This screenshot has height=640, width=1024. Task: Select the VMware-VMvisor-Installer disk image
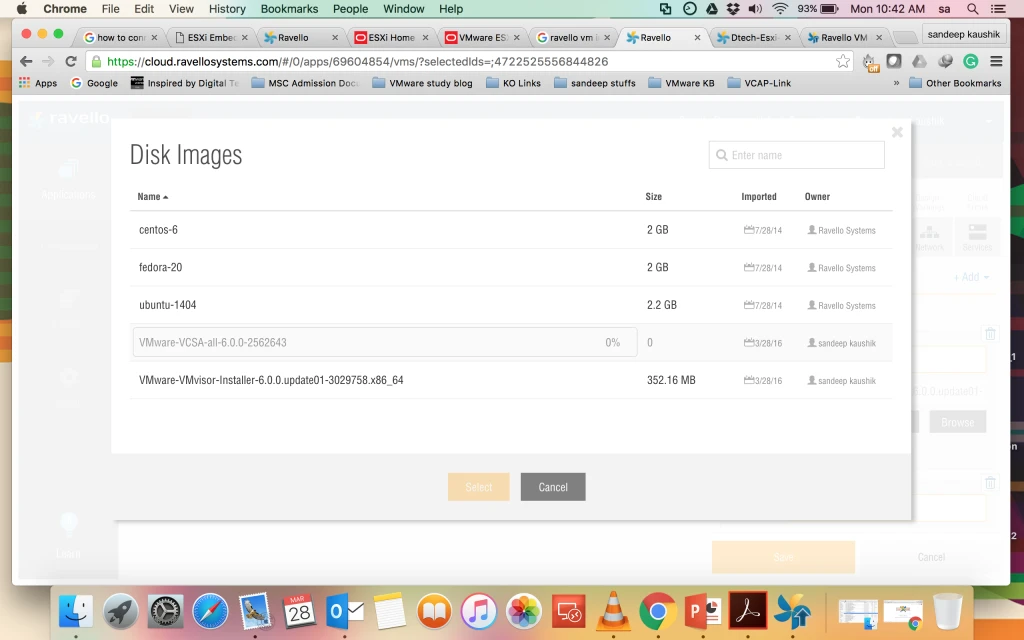pos(511,380)
